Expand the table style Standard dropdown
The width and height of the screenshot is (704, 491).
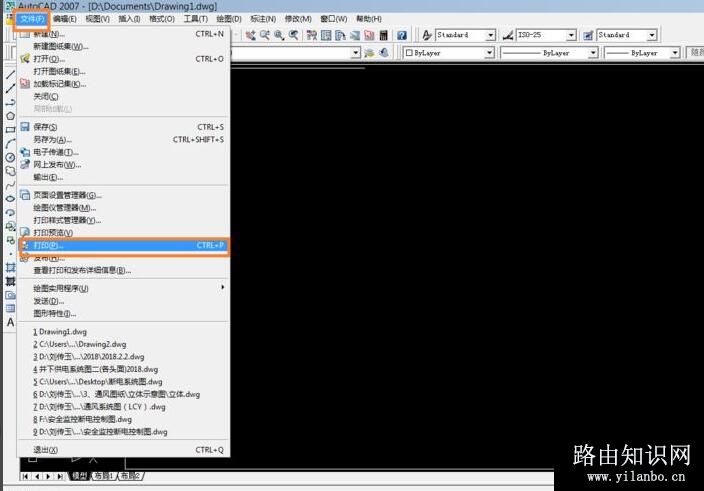(x=652, y=35)
